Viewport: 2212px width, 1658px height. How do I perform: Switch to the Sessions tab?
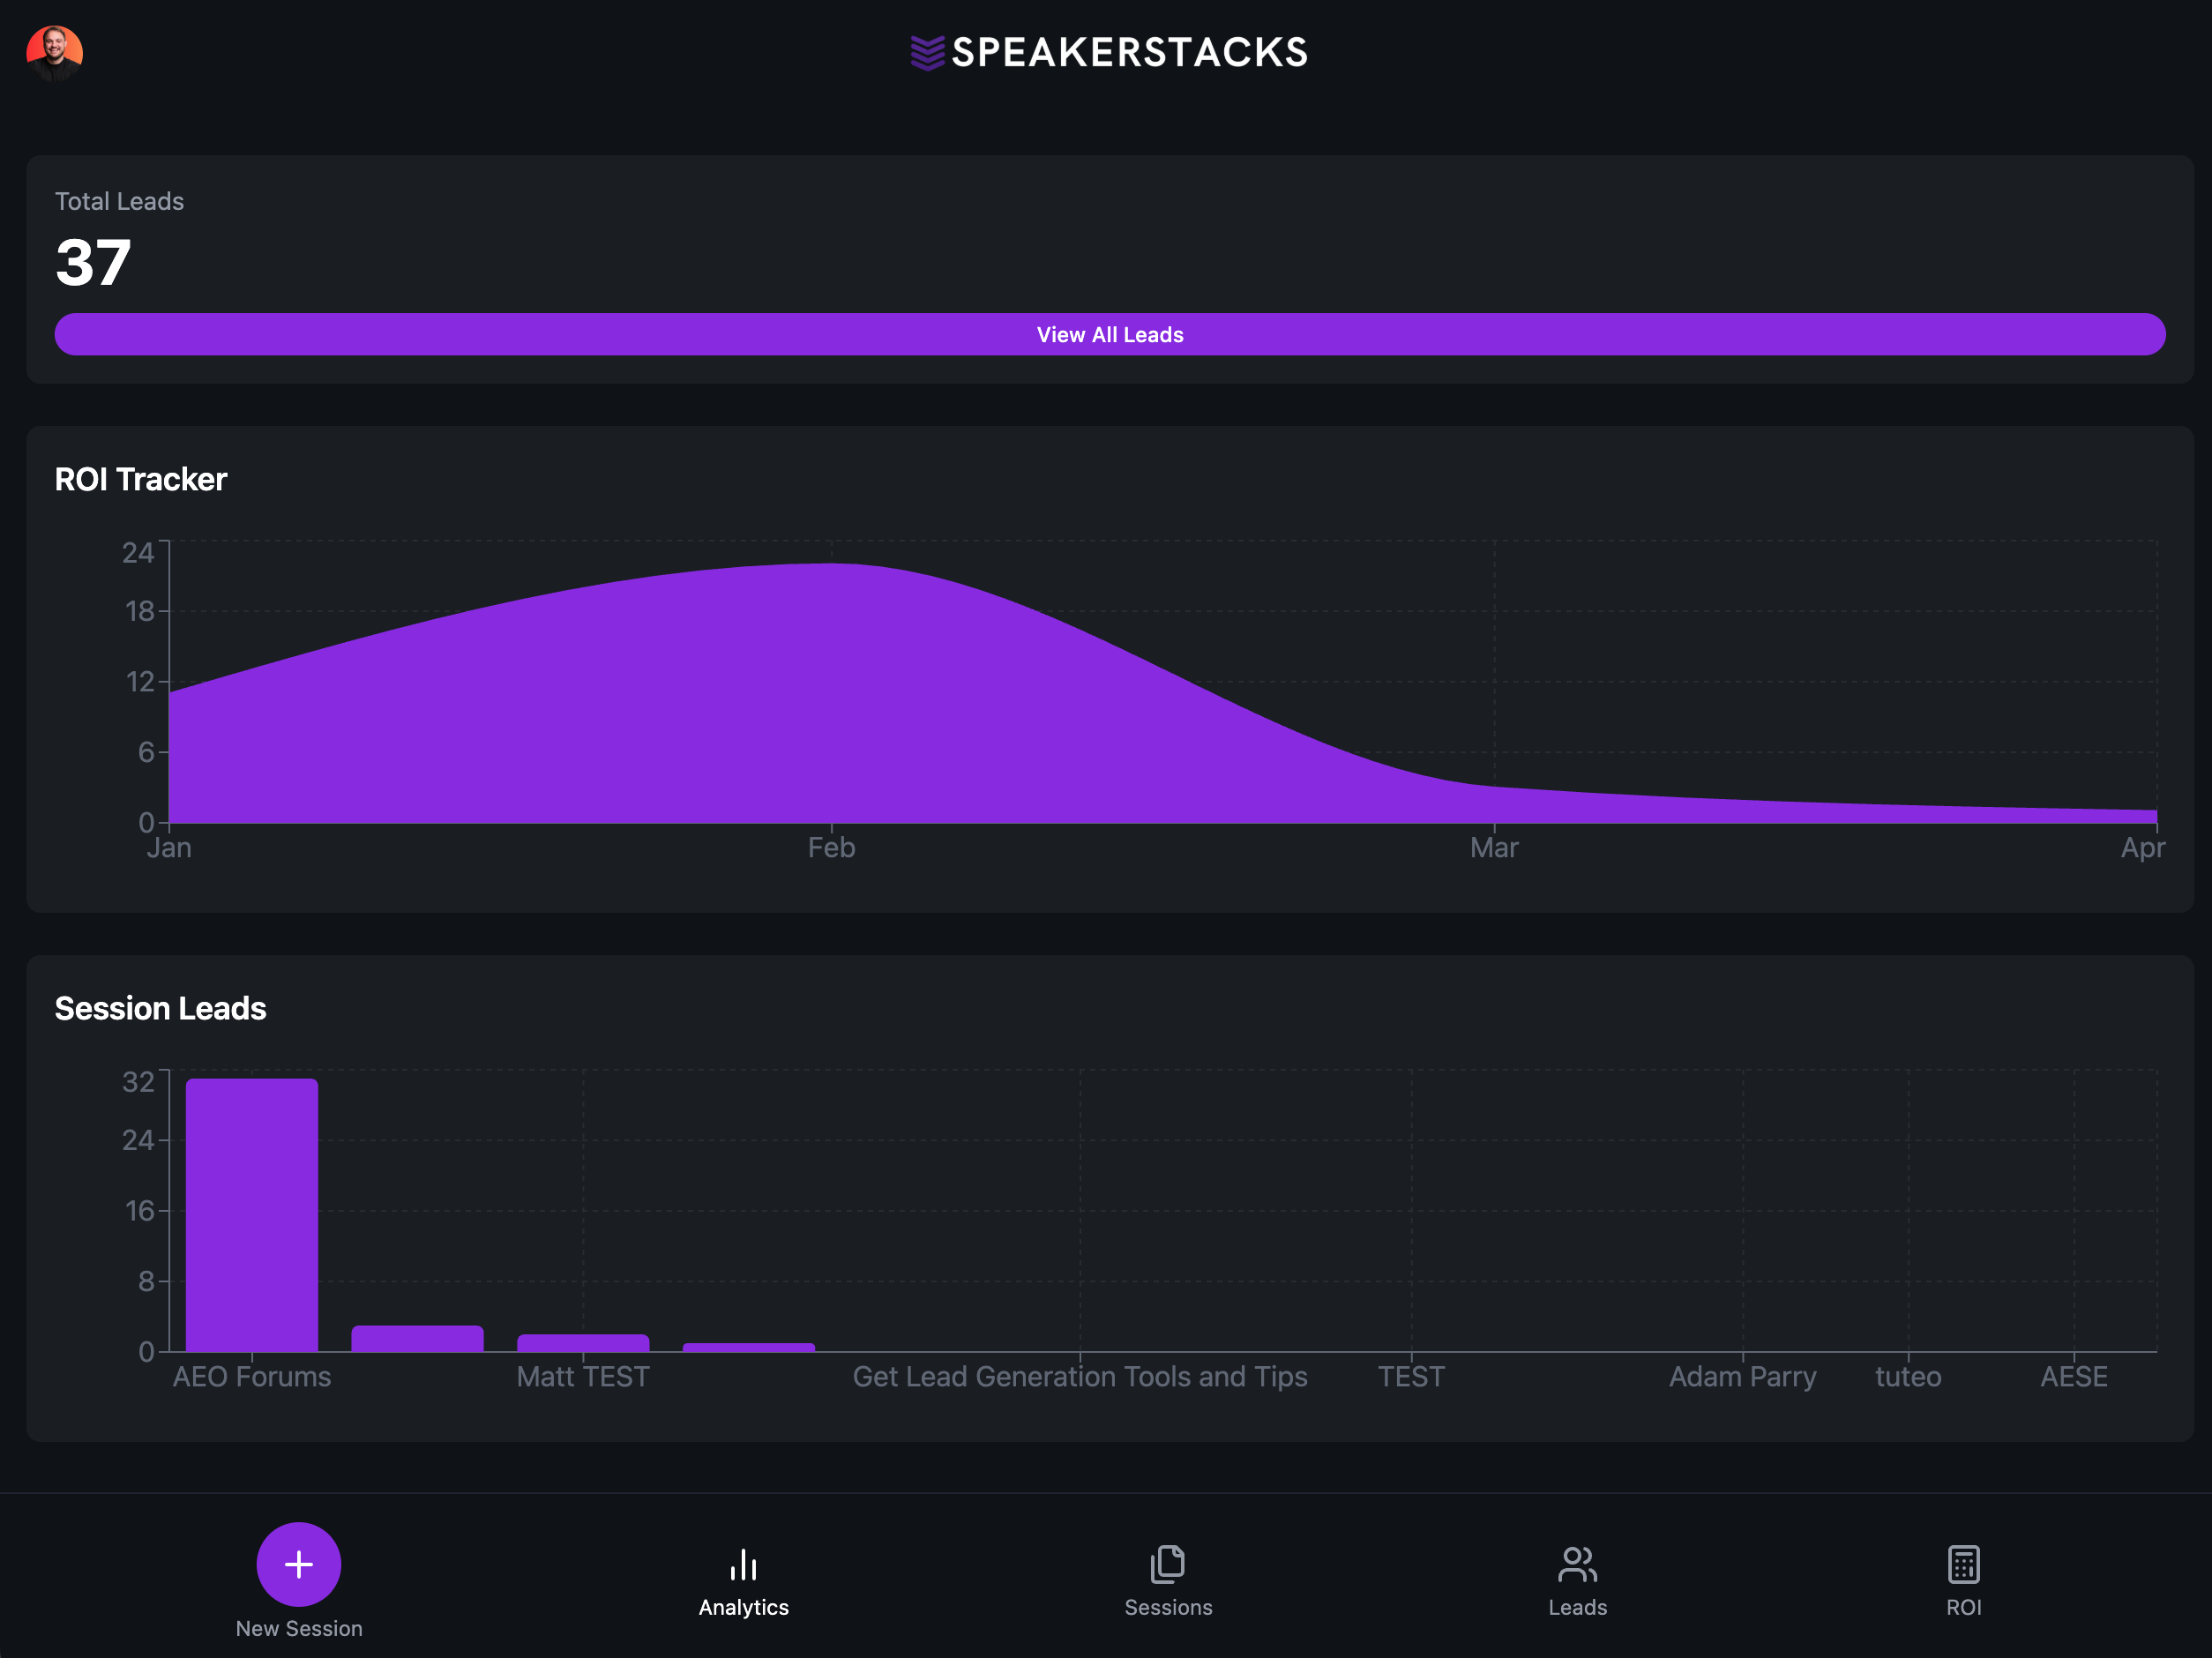pos(1168,1607)
